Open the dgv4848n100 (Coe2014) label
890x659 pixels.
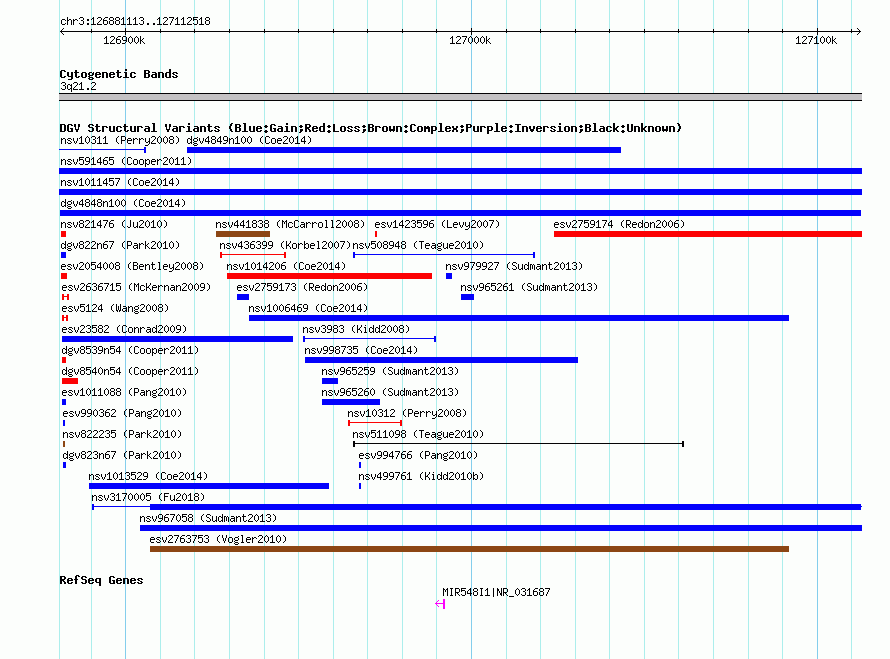point(123,203)
